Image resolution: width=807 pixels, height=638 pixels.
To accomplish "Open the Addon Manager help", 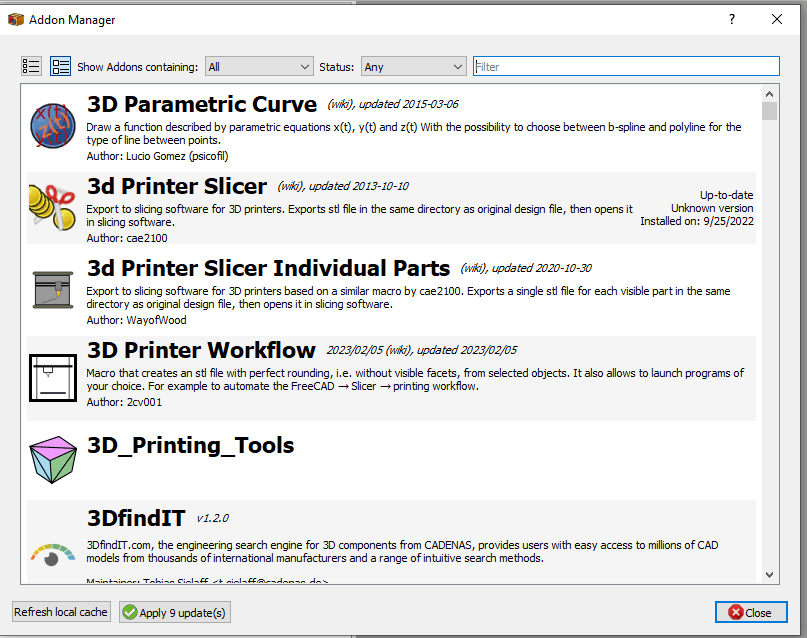I will point(731,19).
